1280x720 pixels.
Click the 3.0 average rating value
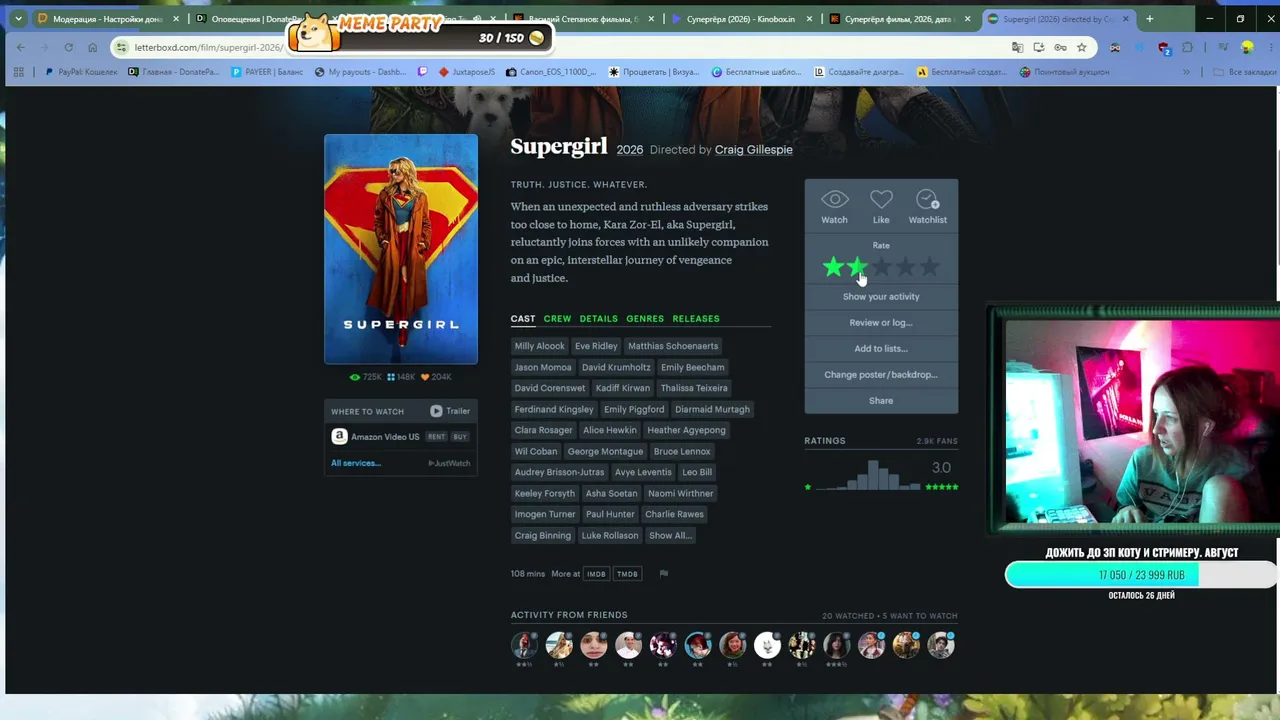(941, 468)
